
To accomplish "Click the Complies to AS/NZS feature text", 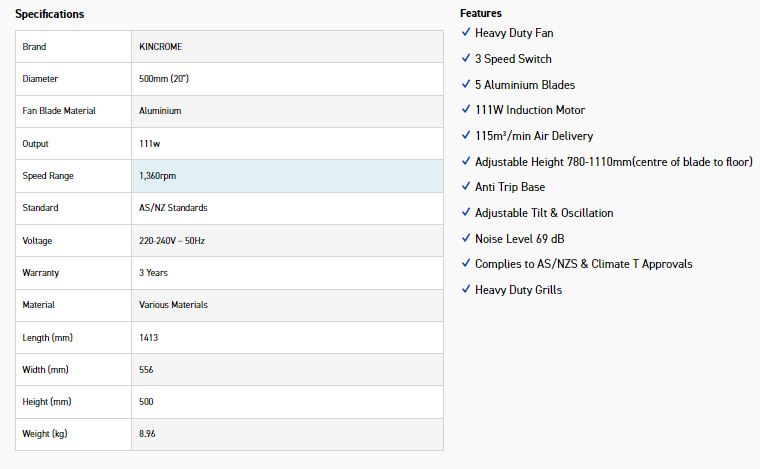I will coord(583,264).
